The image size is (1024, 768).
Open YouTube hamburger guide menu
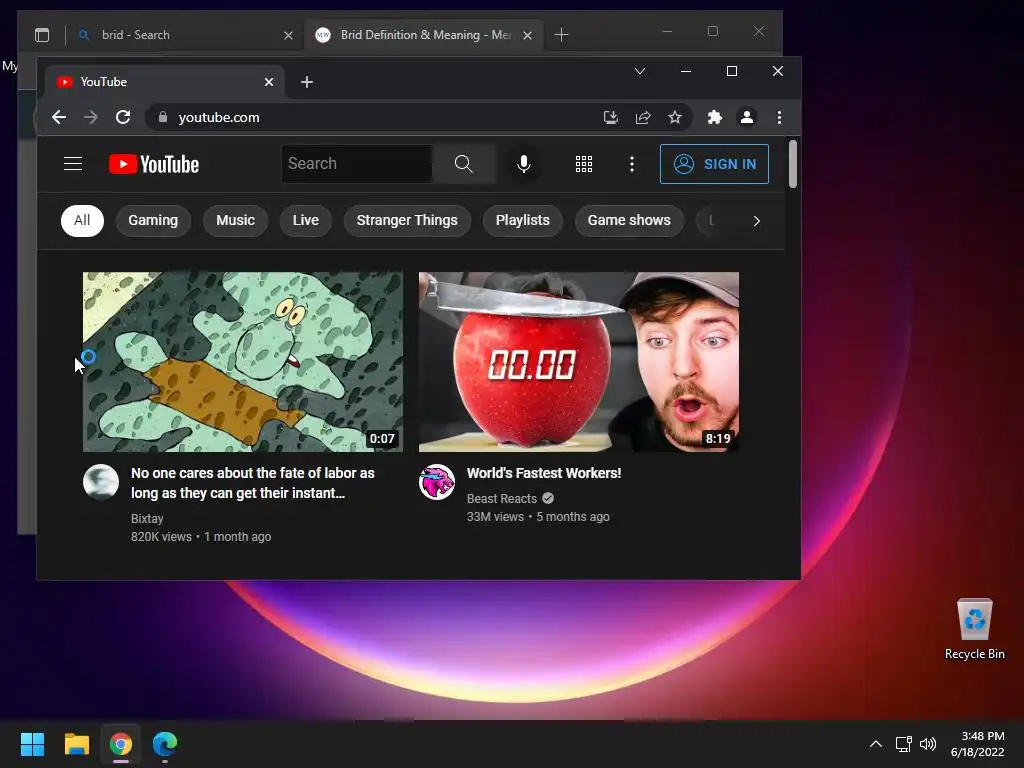point(73,164)
